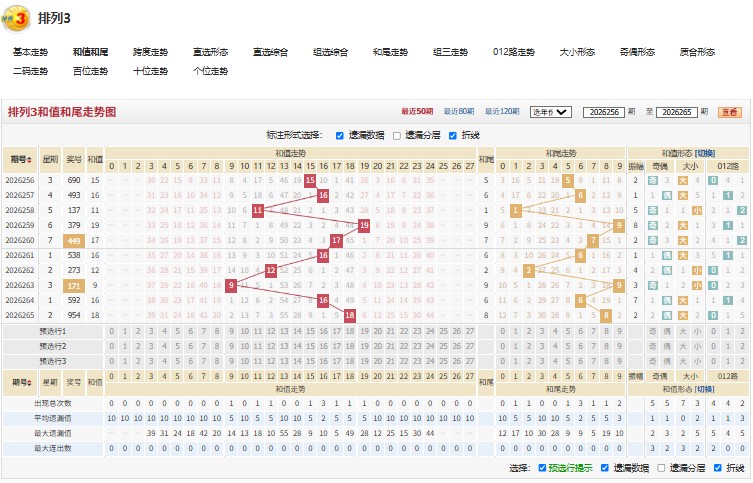Switch to 和值和尾 tab
753x483 pixels.
pyautogui.click(x=90, y=52)
